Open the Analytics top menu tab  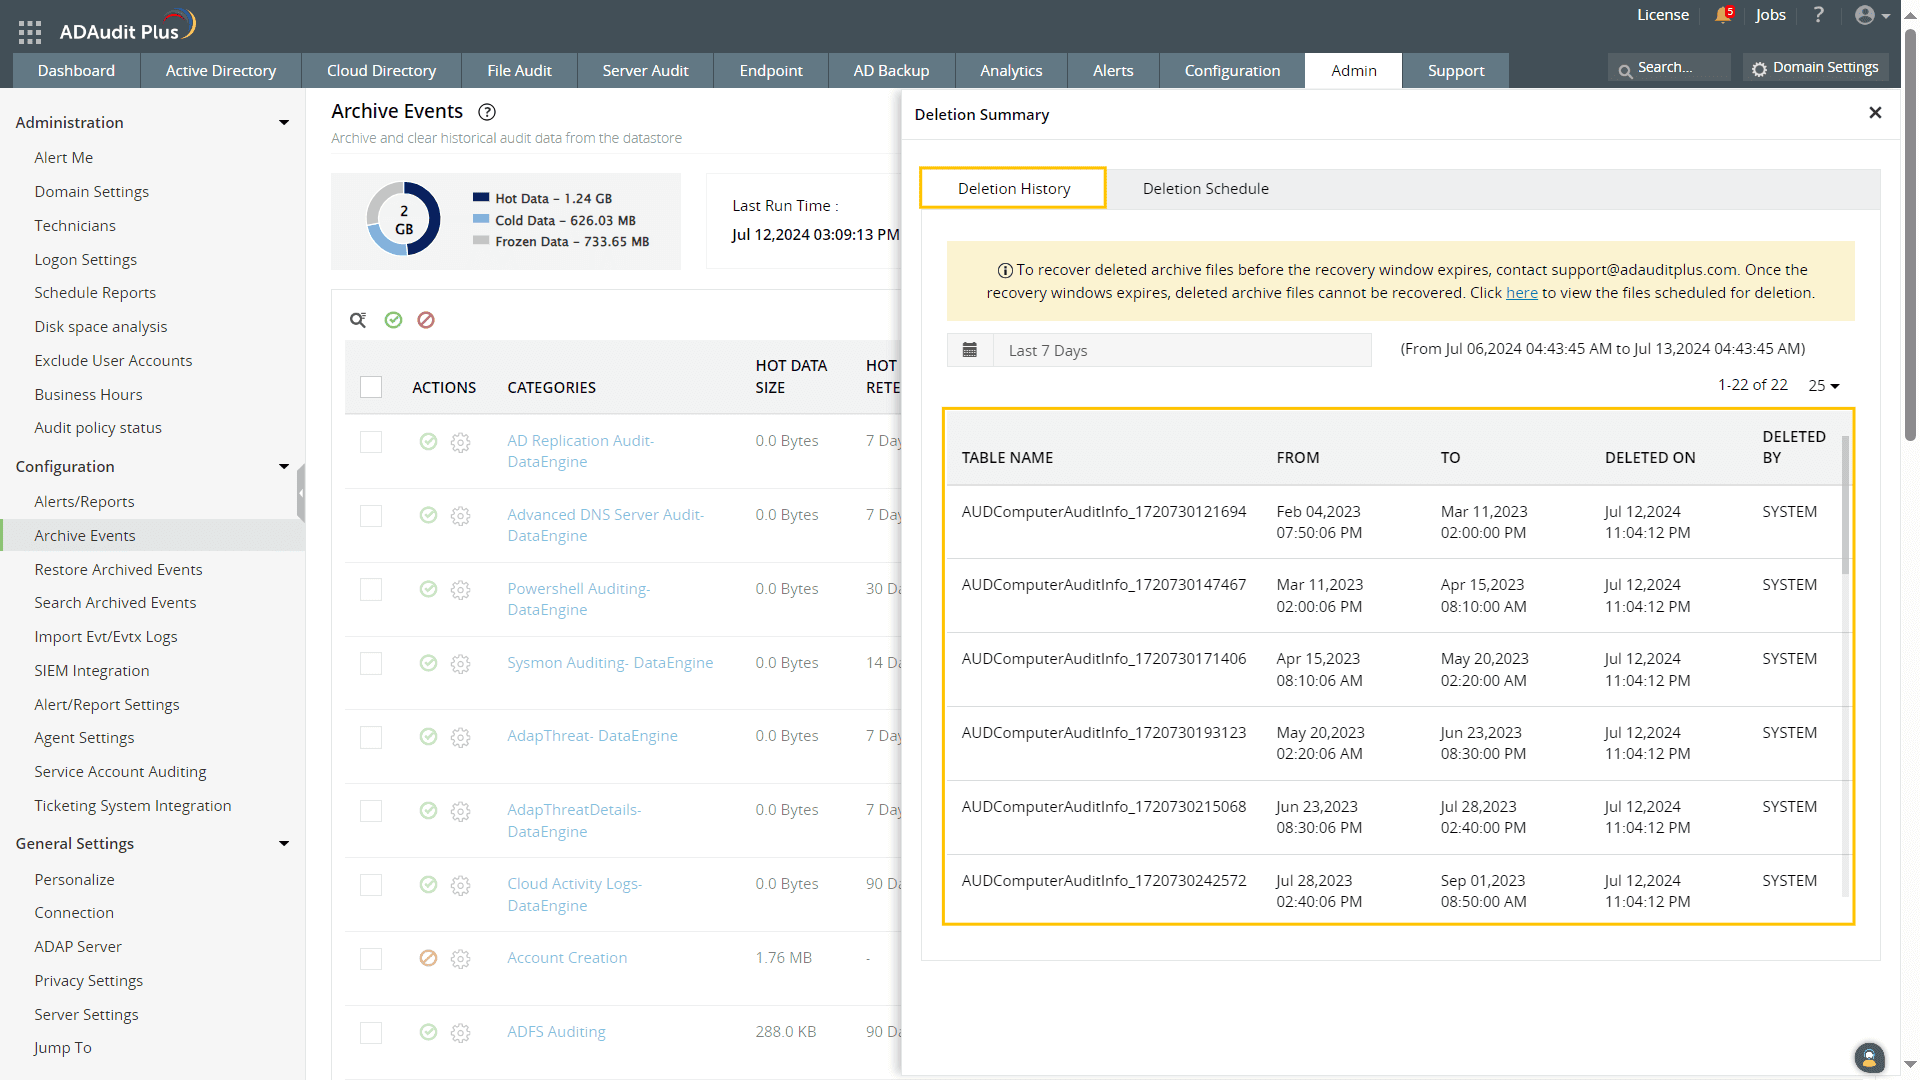click(x=1010, y=71)
